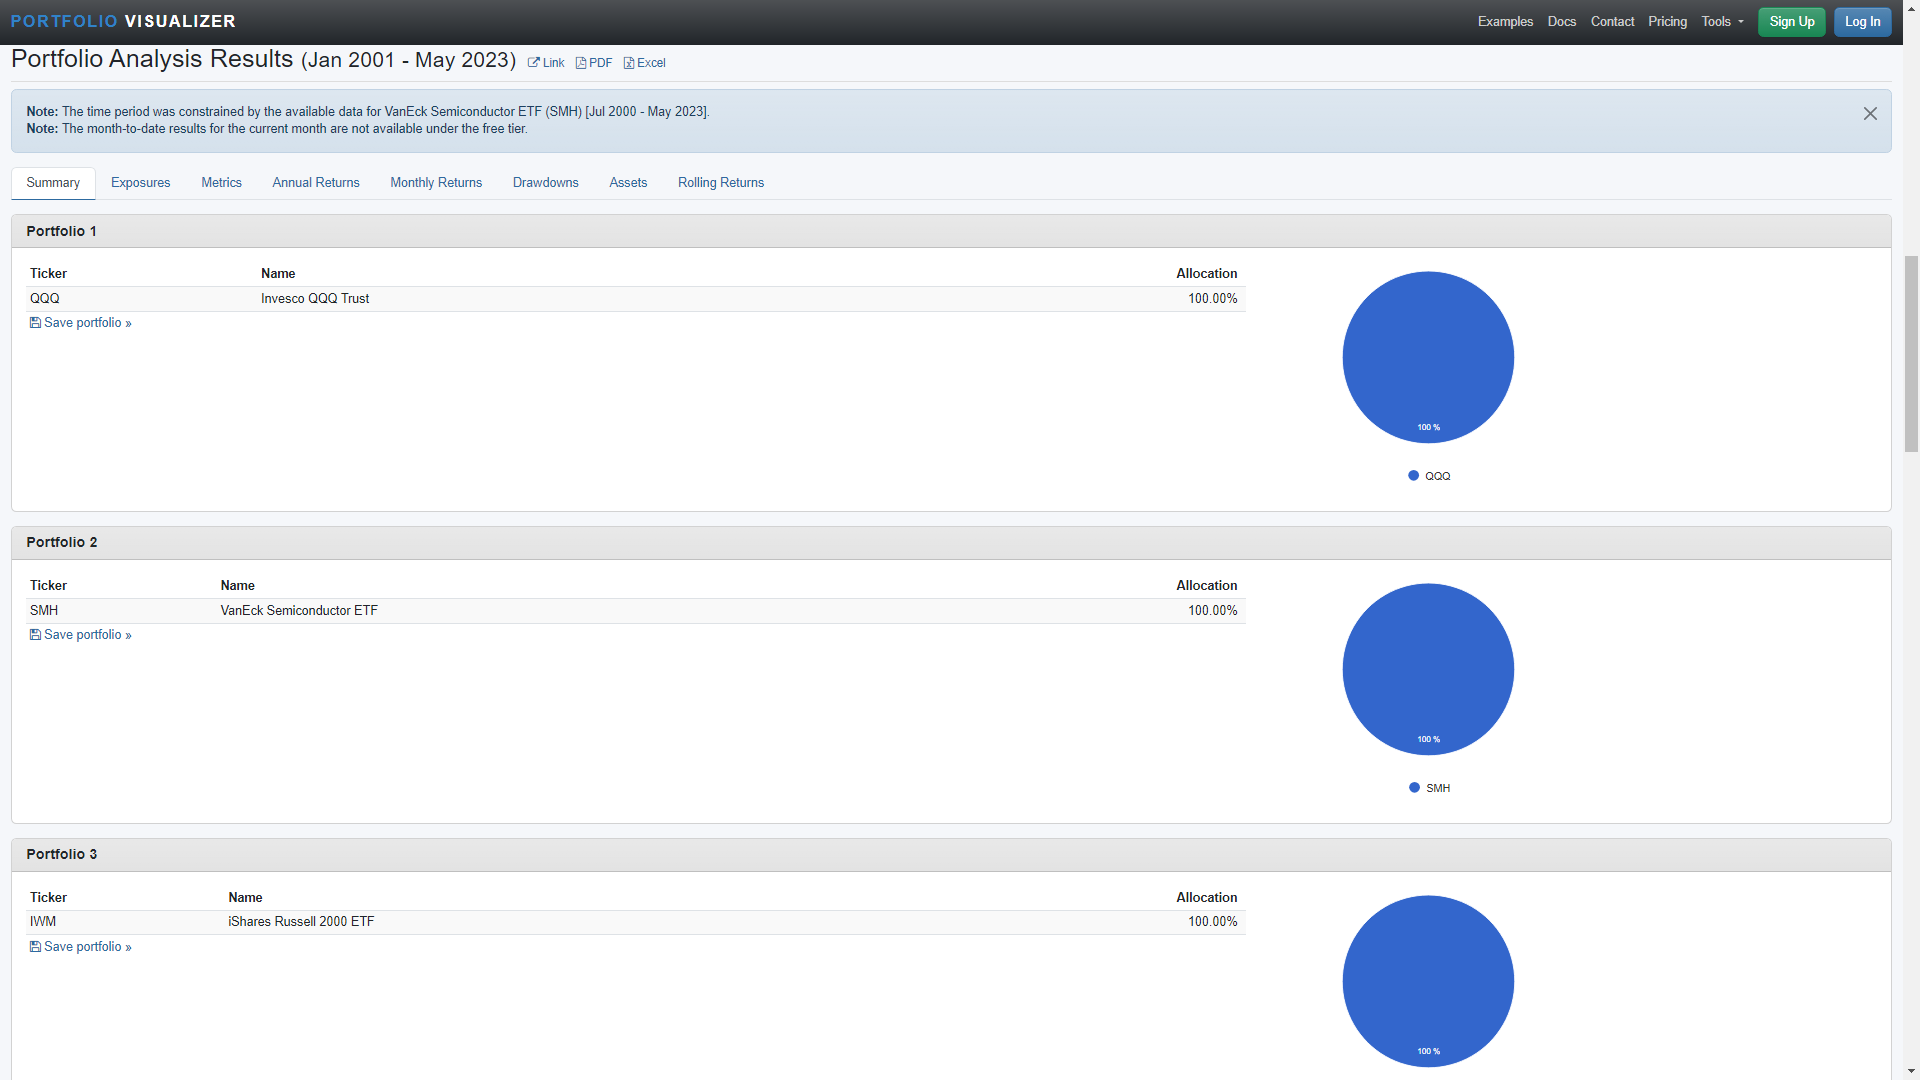This screenshot has height=1080, width=1920.
Task: Open the Drawdowns tab
Action: click(x=545, y=183)
